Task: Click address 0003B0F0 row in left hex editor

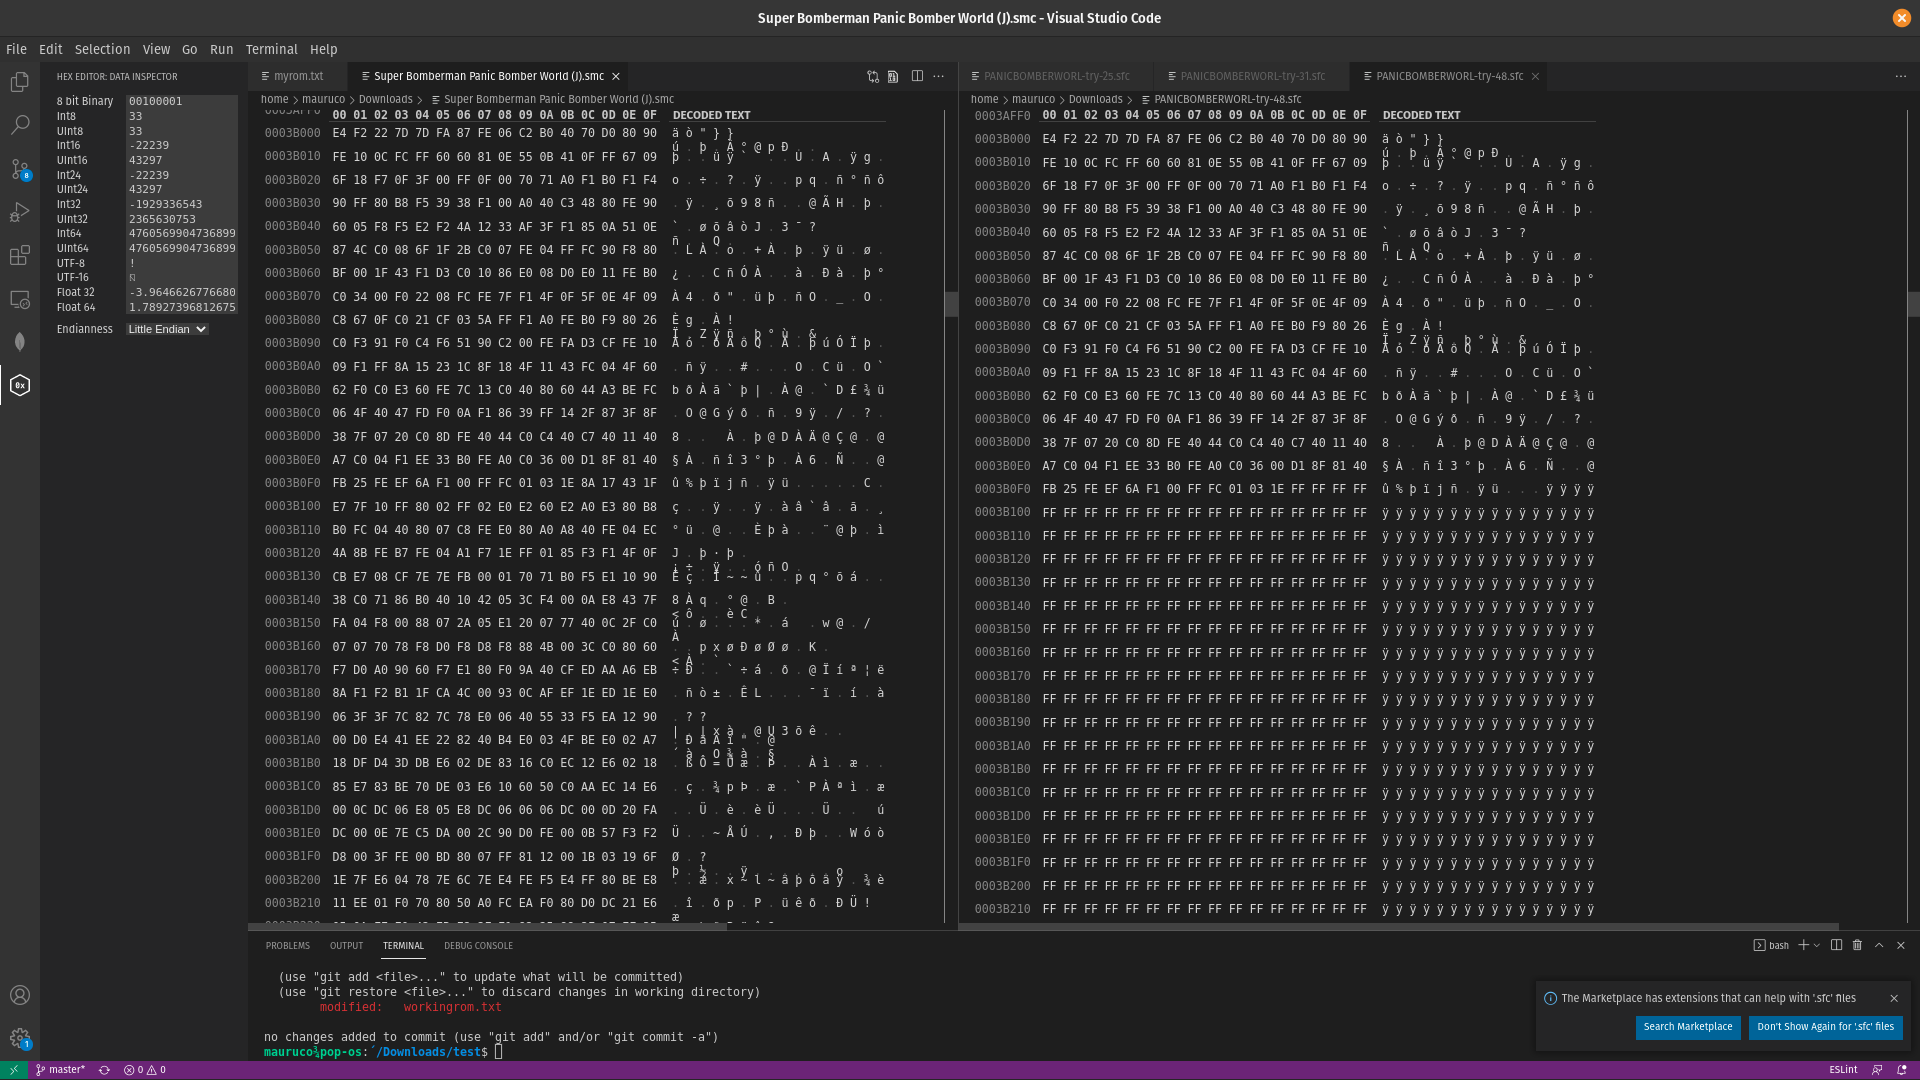Action: (x=575, y=483)
